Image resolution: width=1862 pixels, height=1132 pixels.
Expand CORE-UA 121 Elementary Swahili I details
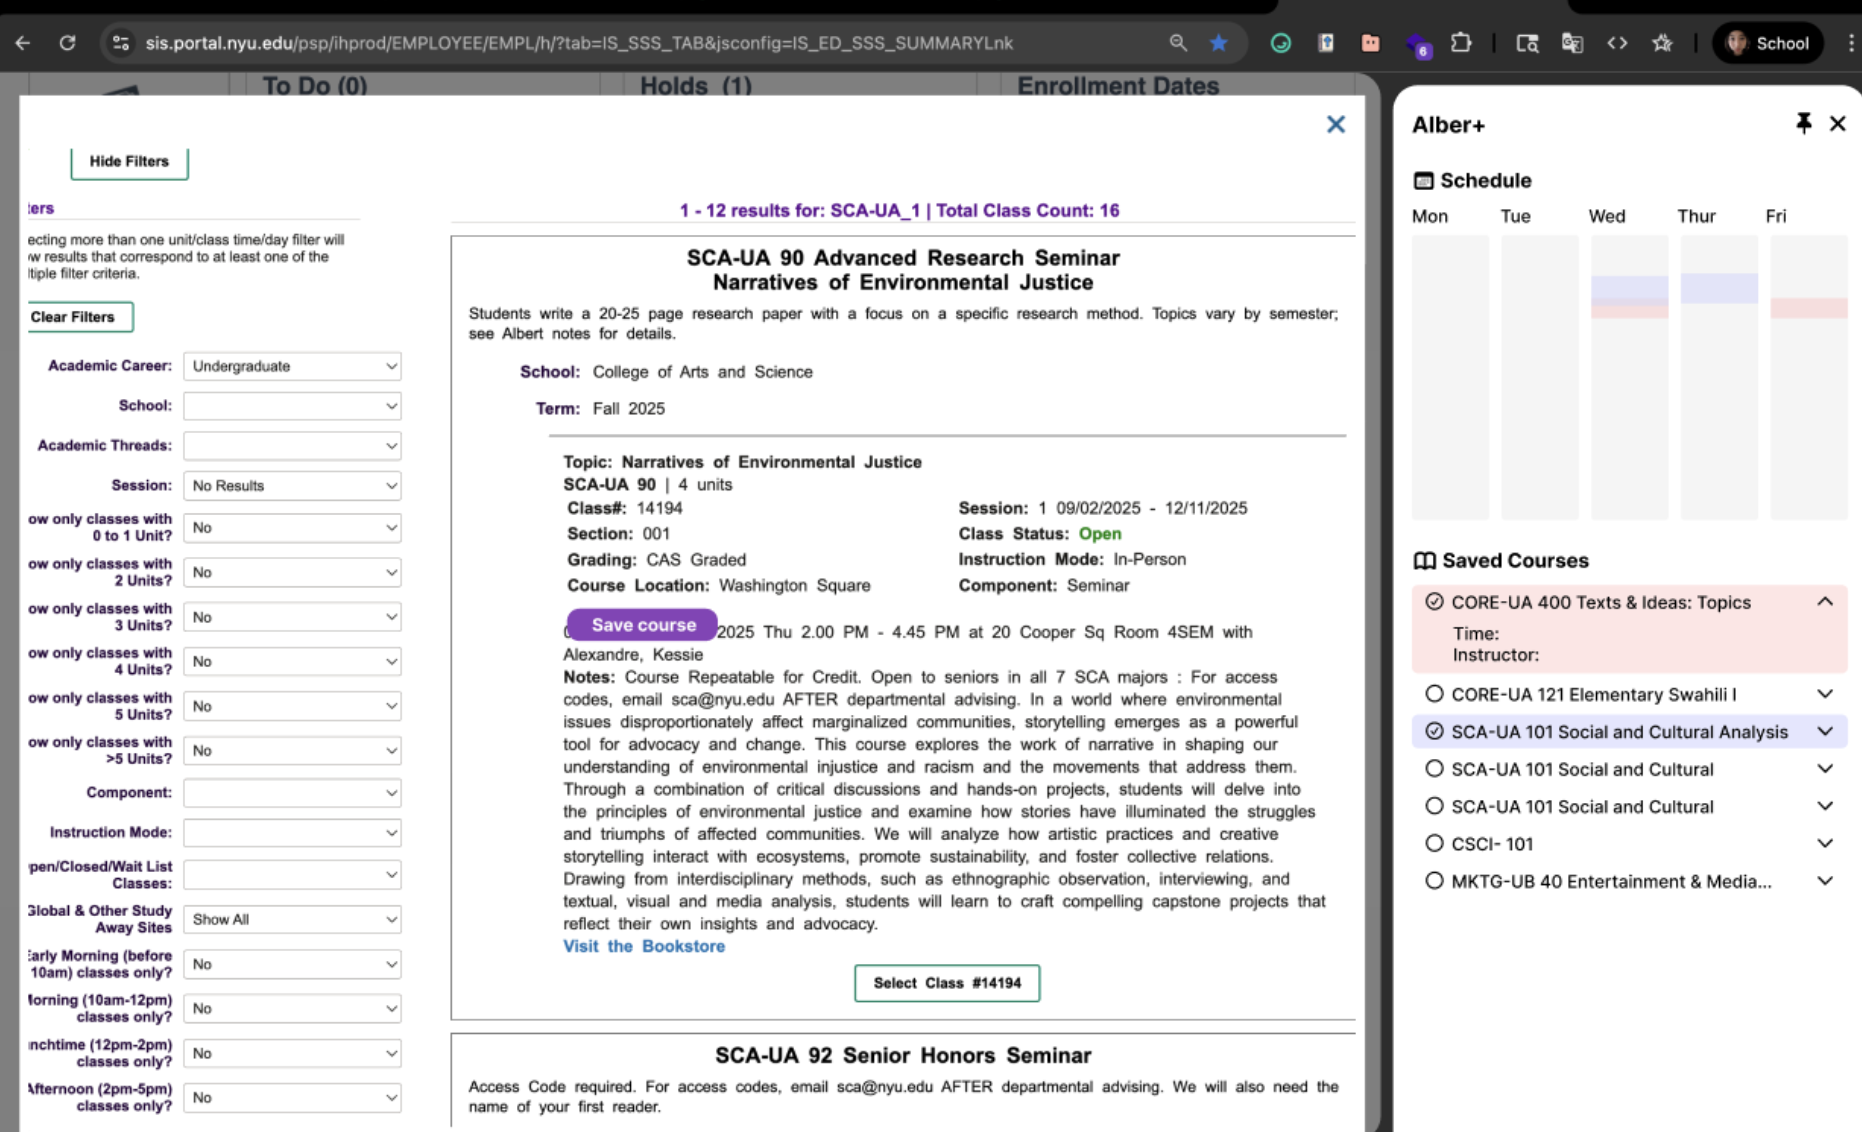click(1825, 694)
